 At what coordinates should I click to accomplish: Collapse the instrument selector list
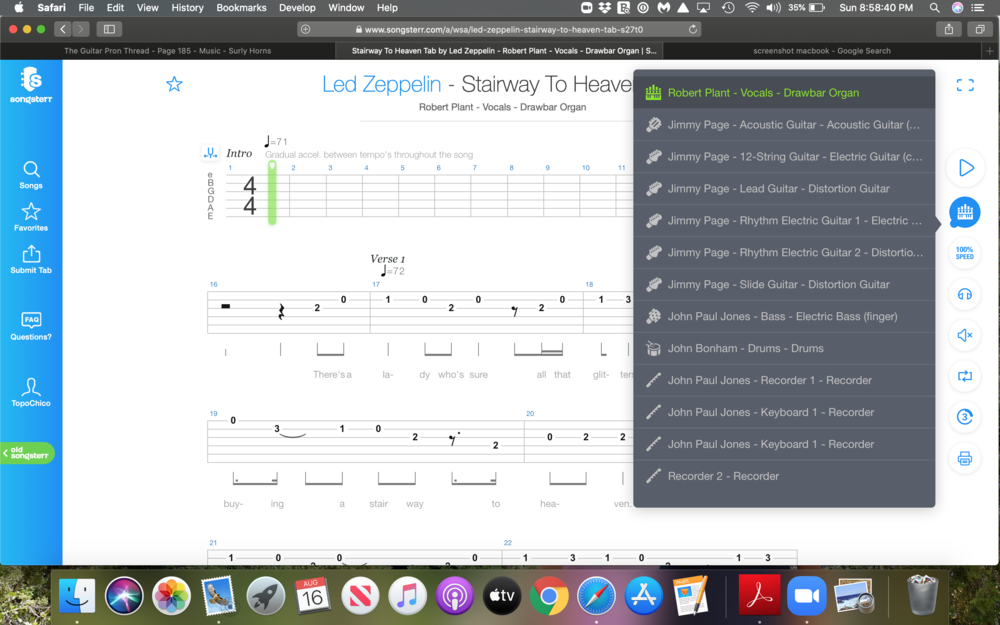(965, 212)
